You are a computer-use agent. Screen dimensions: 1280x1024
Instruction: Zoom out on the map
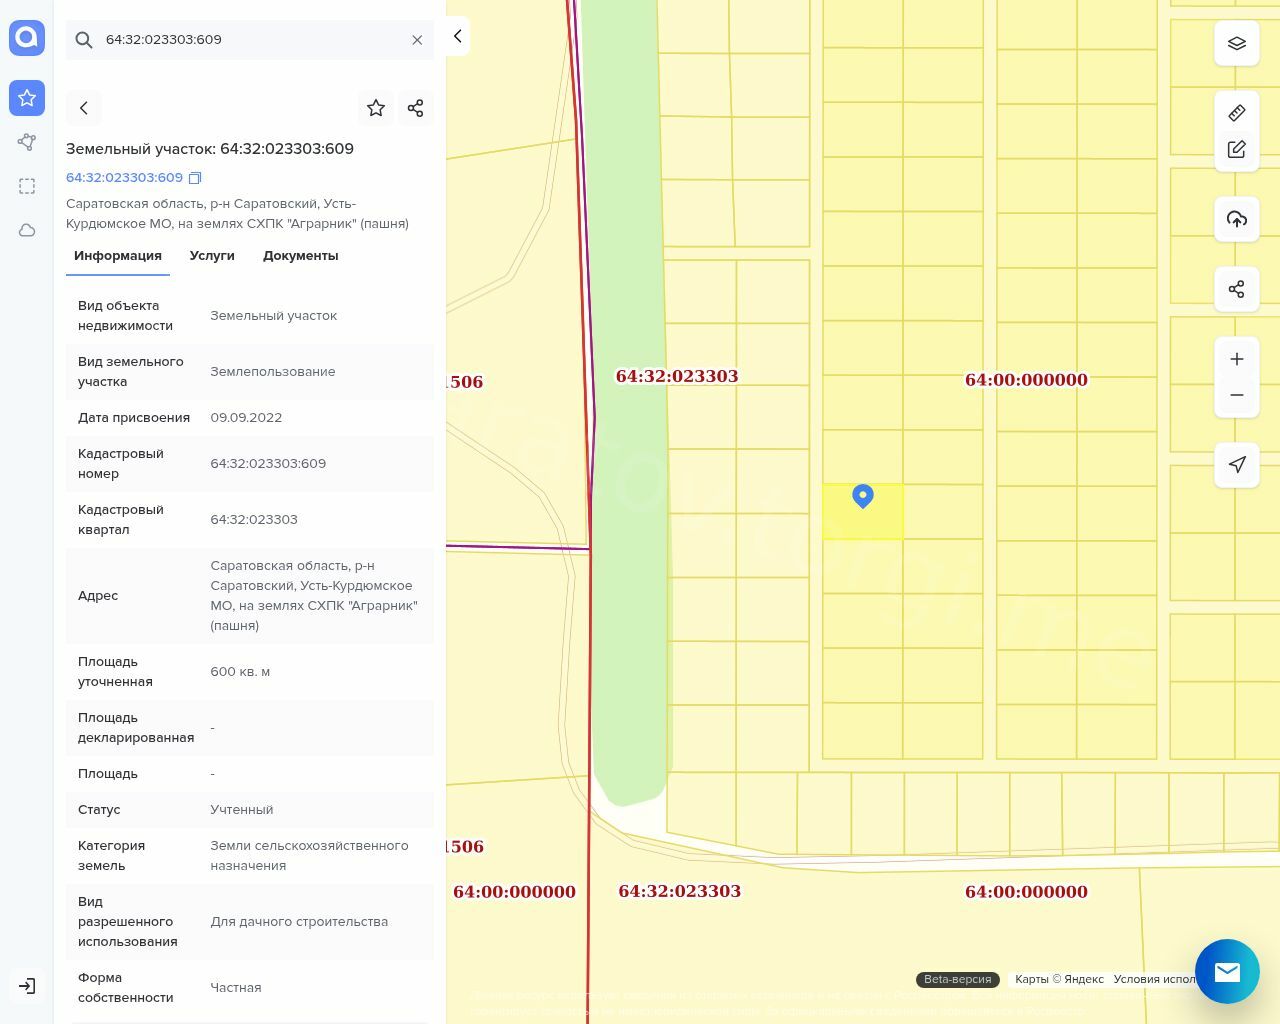(1236, 395)
